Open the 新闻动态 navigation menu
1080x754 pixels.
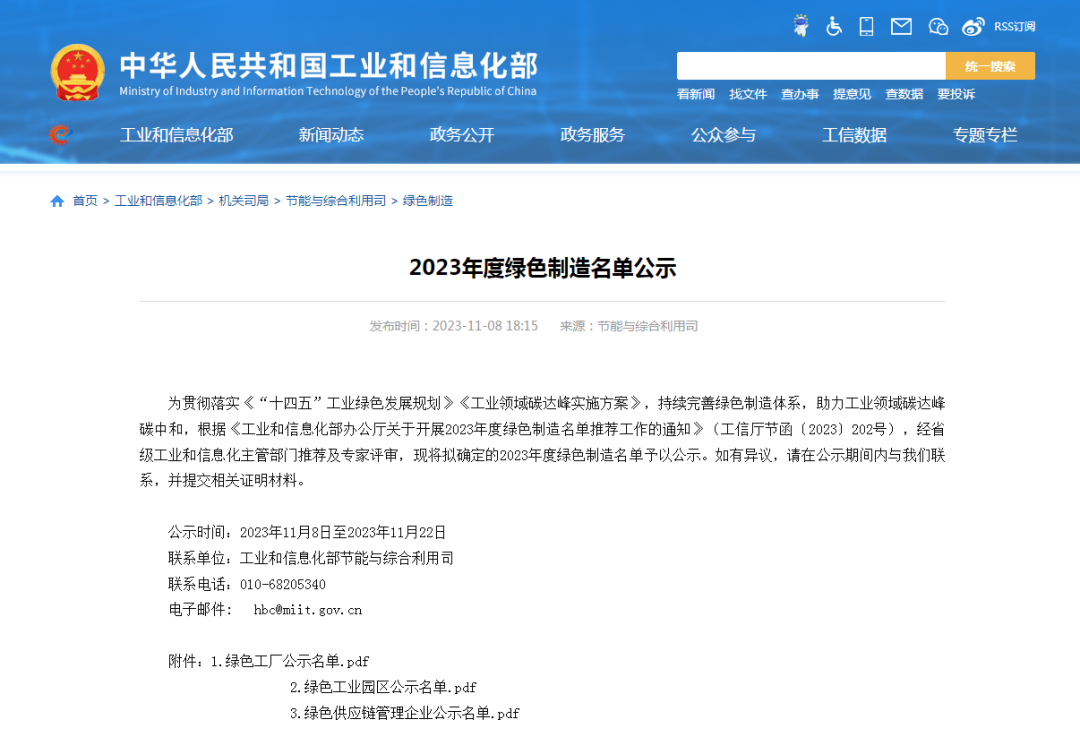pos(331,135)
